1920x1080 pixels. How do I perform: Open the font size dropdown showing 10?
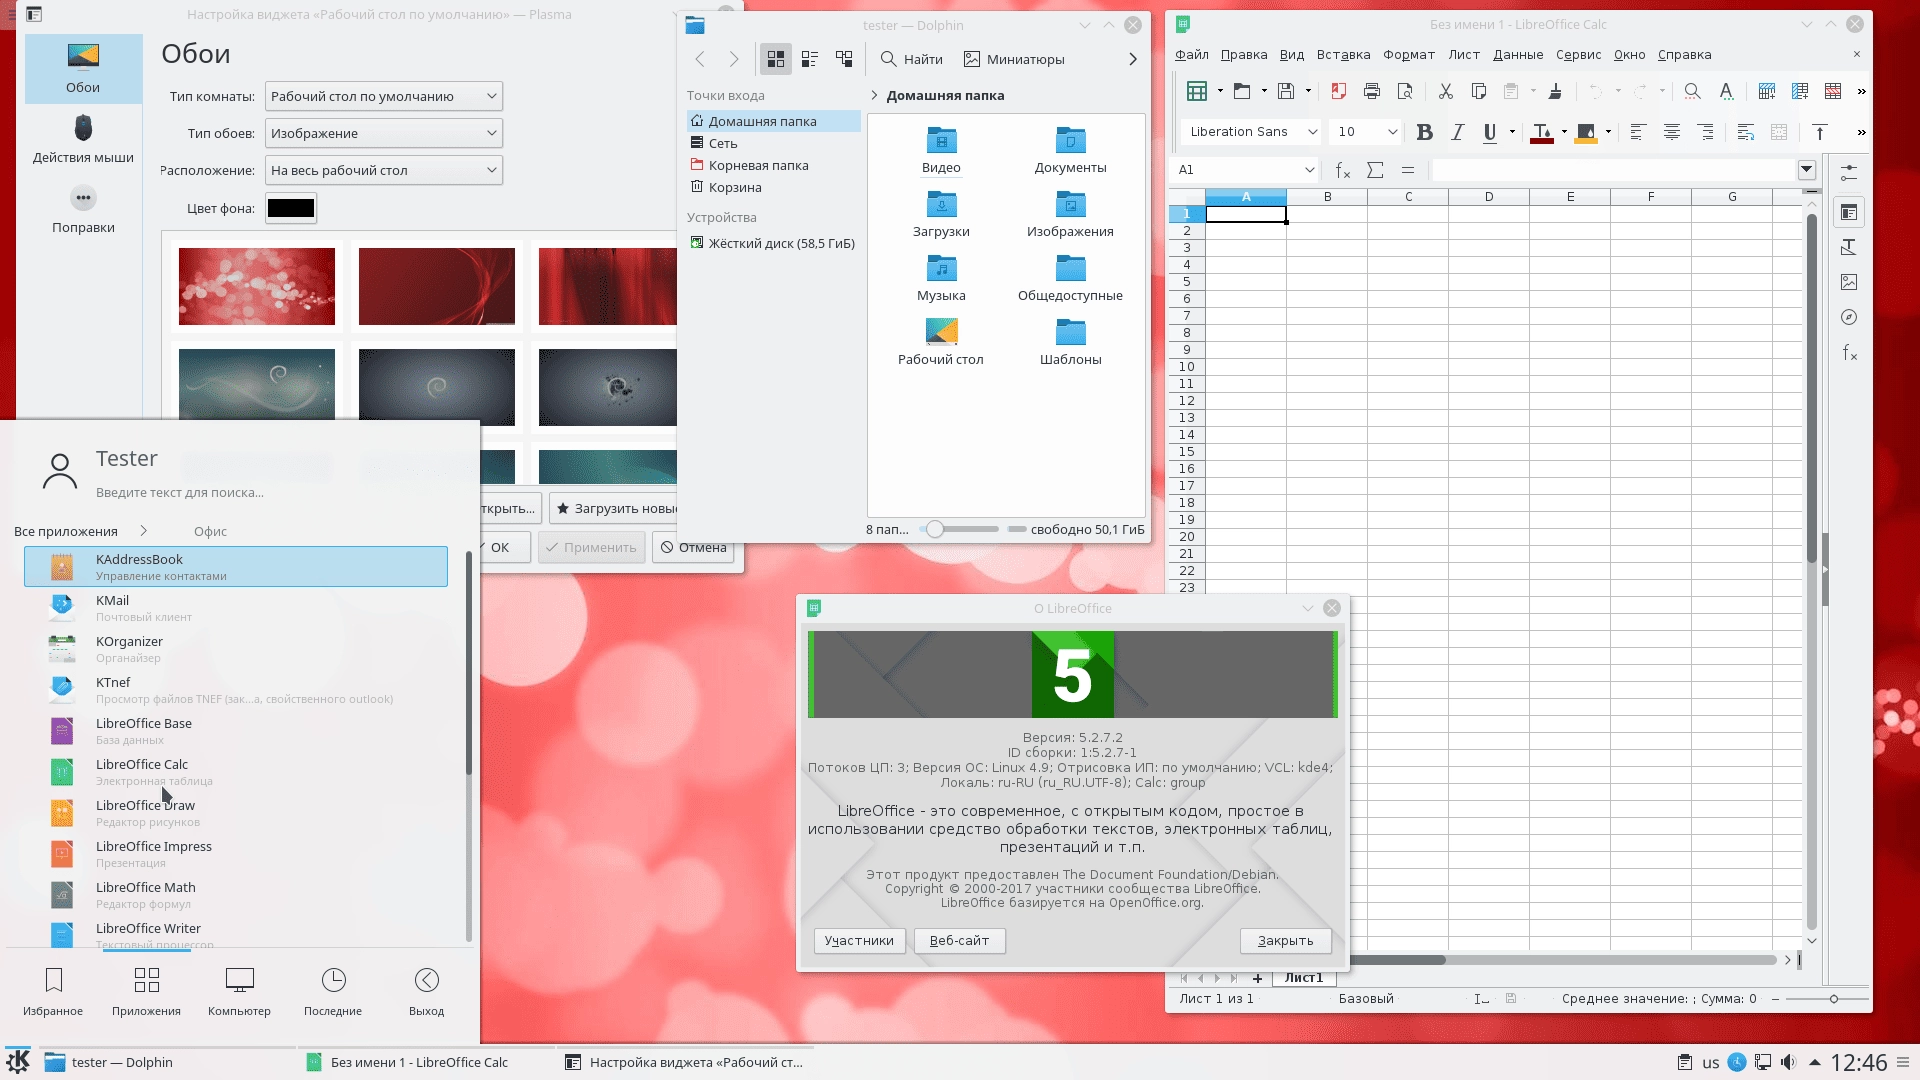click(1392, 132)
